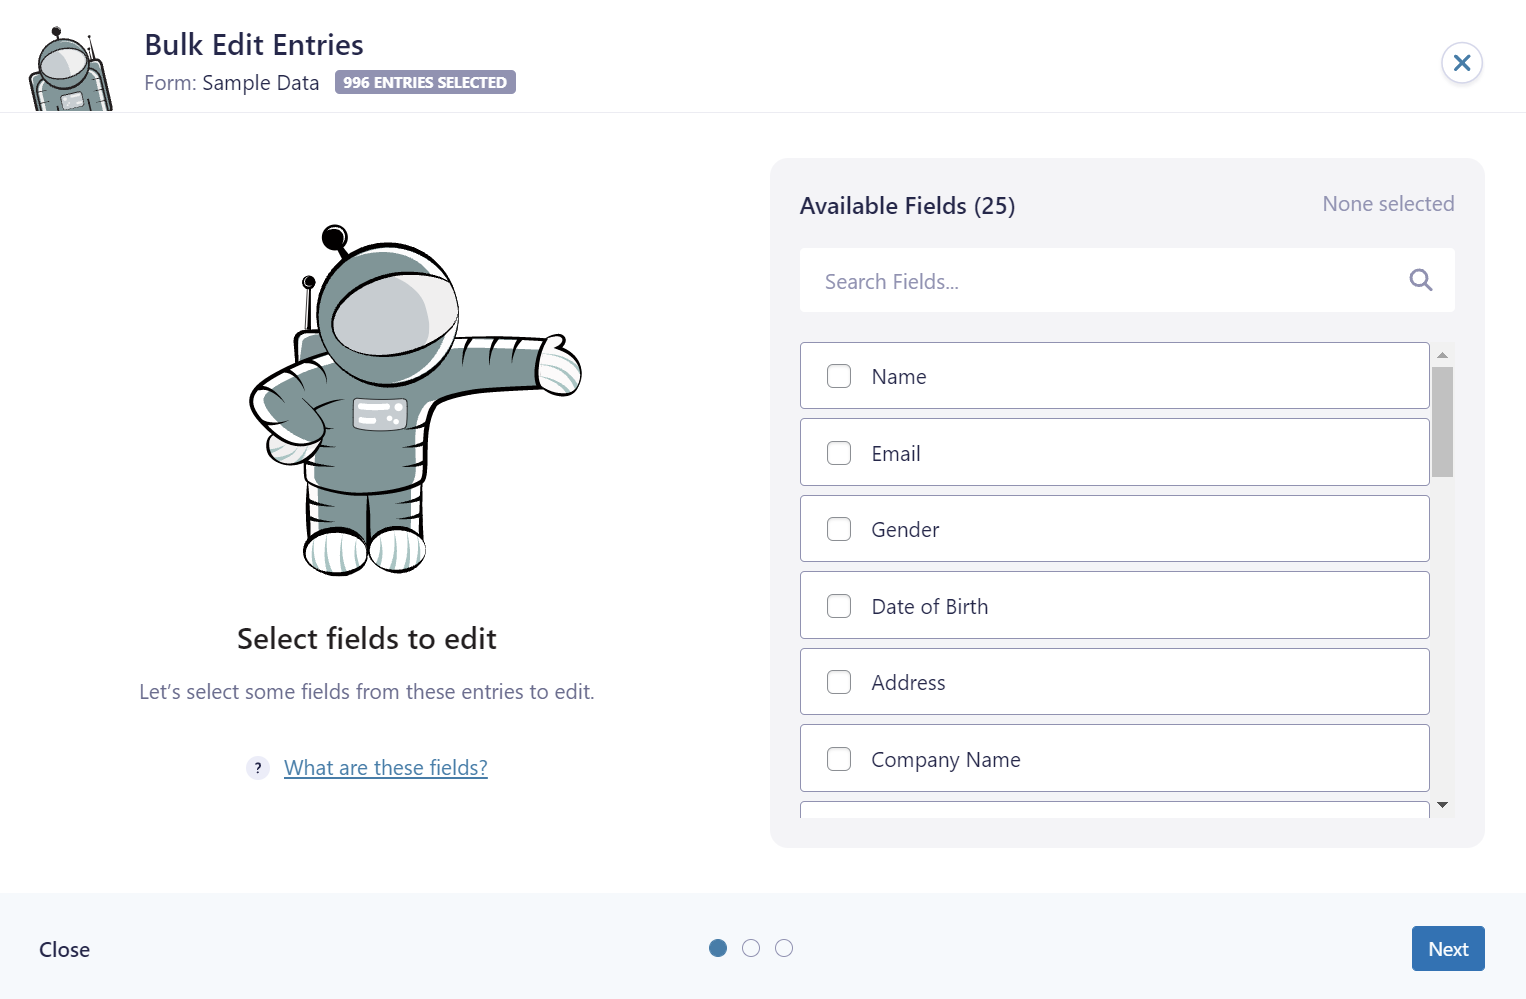1526x999 pixels.
Task: Toggle the Address field checkbox
Action: (x=839, y=682)
